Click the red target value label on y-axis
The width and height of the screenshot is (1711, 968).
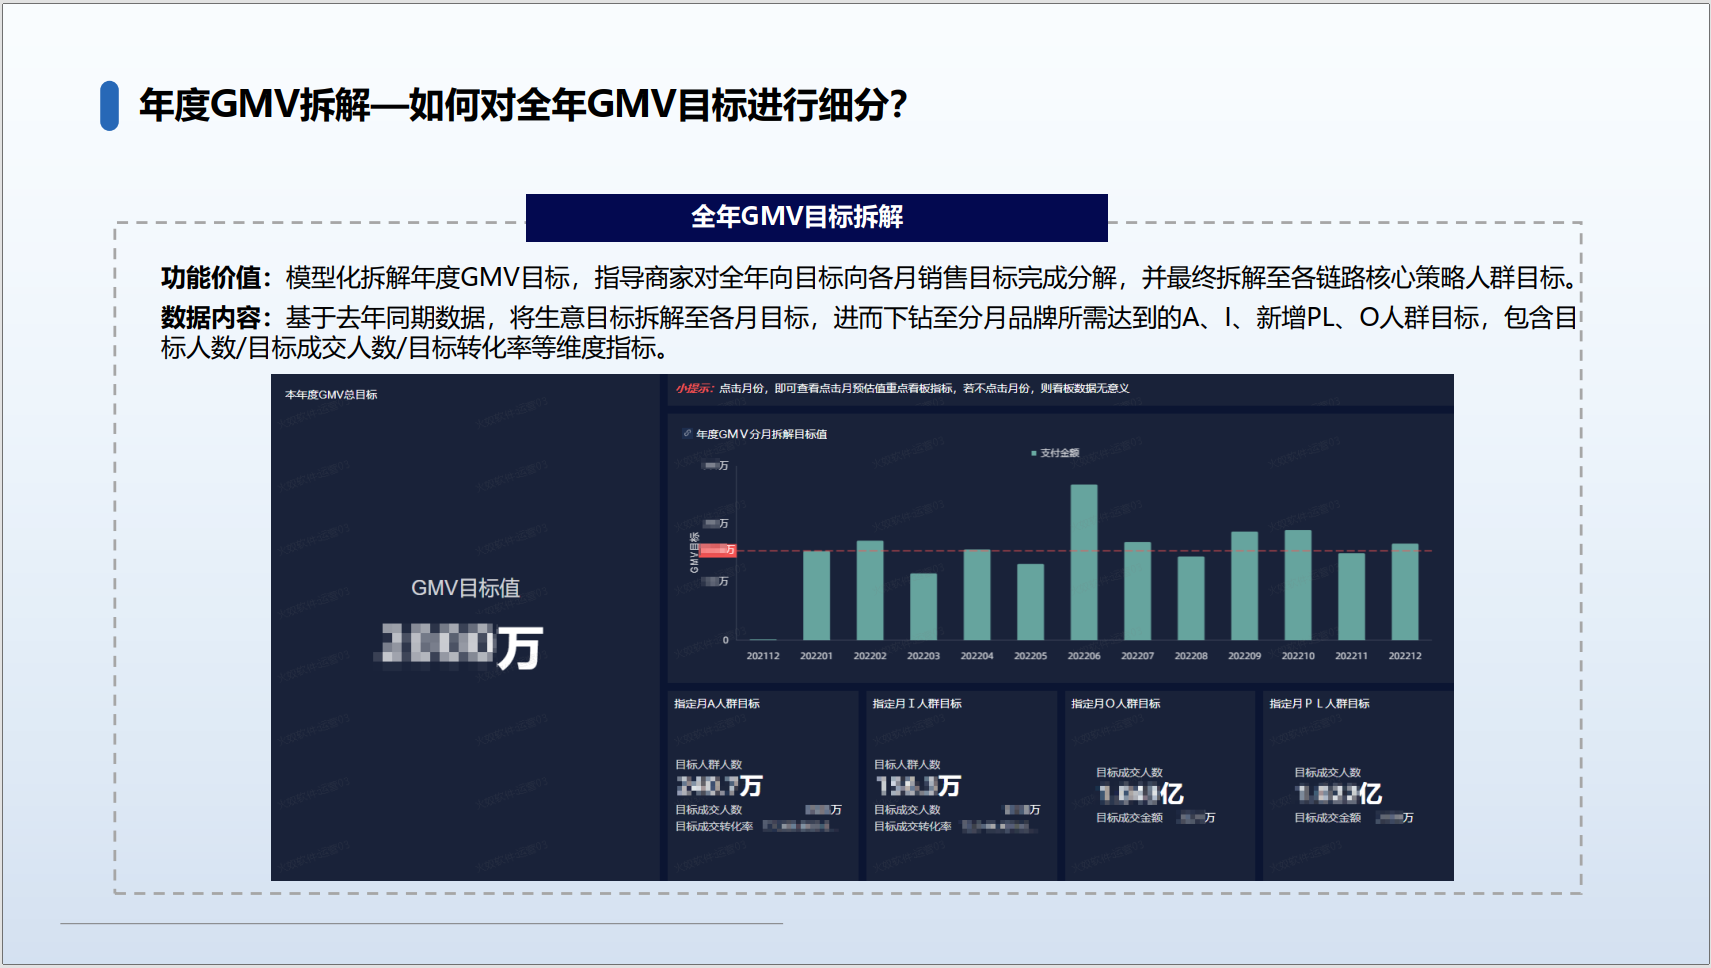tap(718, 550)
